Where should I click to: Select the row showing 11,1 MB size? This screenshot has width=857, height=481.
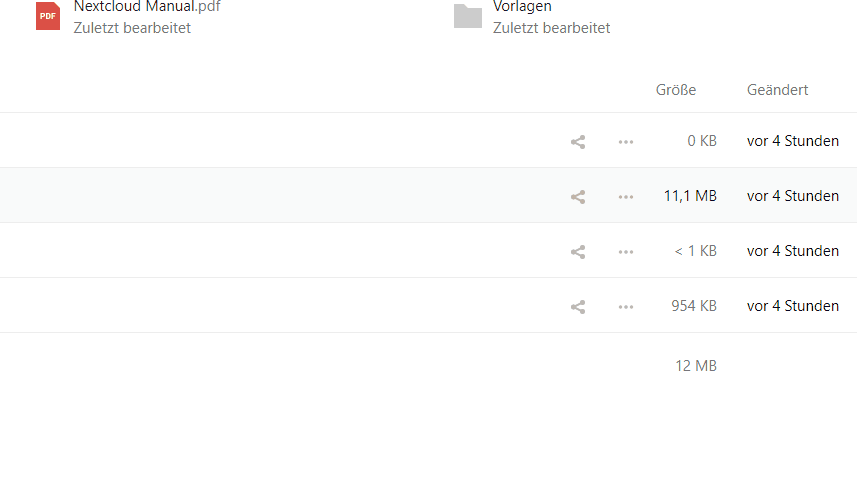pyautogui.click(x=428, y=195)
